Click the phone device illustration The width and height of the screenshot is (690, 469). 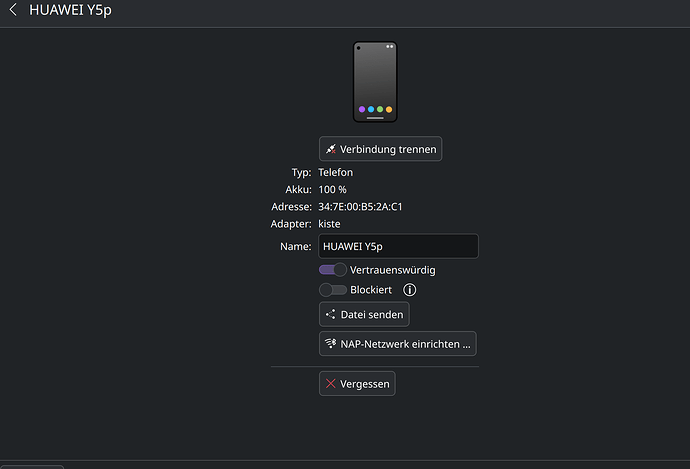375,81
